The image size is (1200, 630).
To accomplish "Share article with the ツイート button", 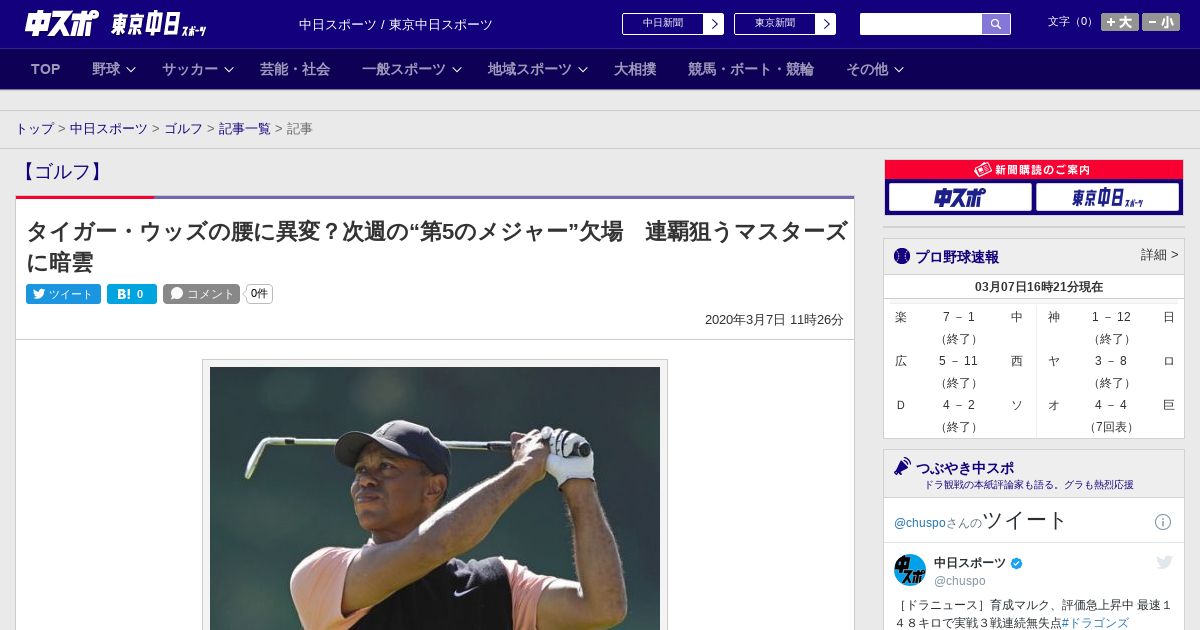I will click(x=63, y=294).
